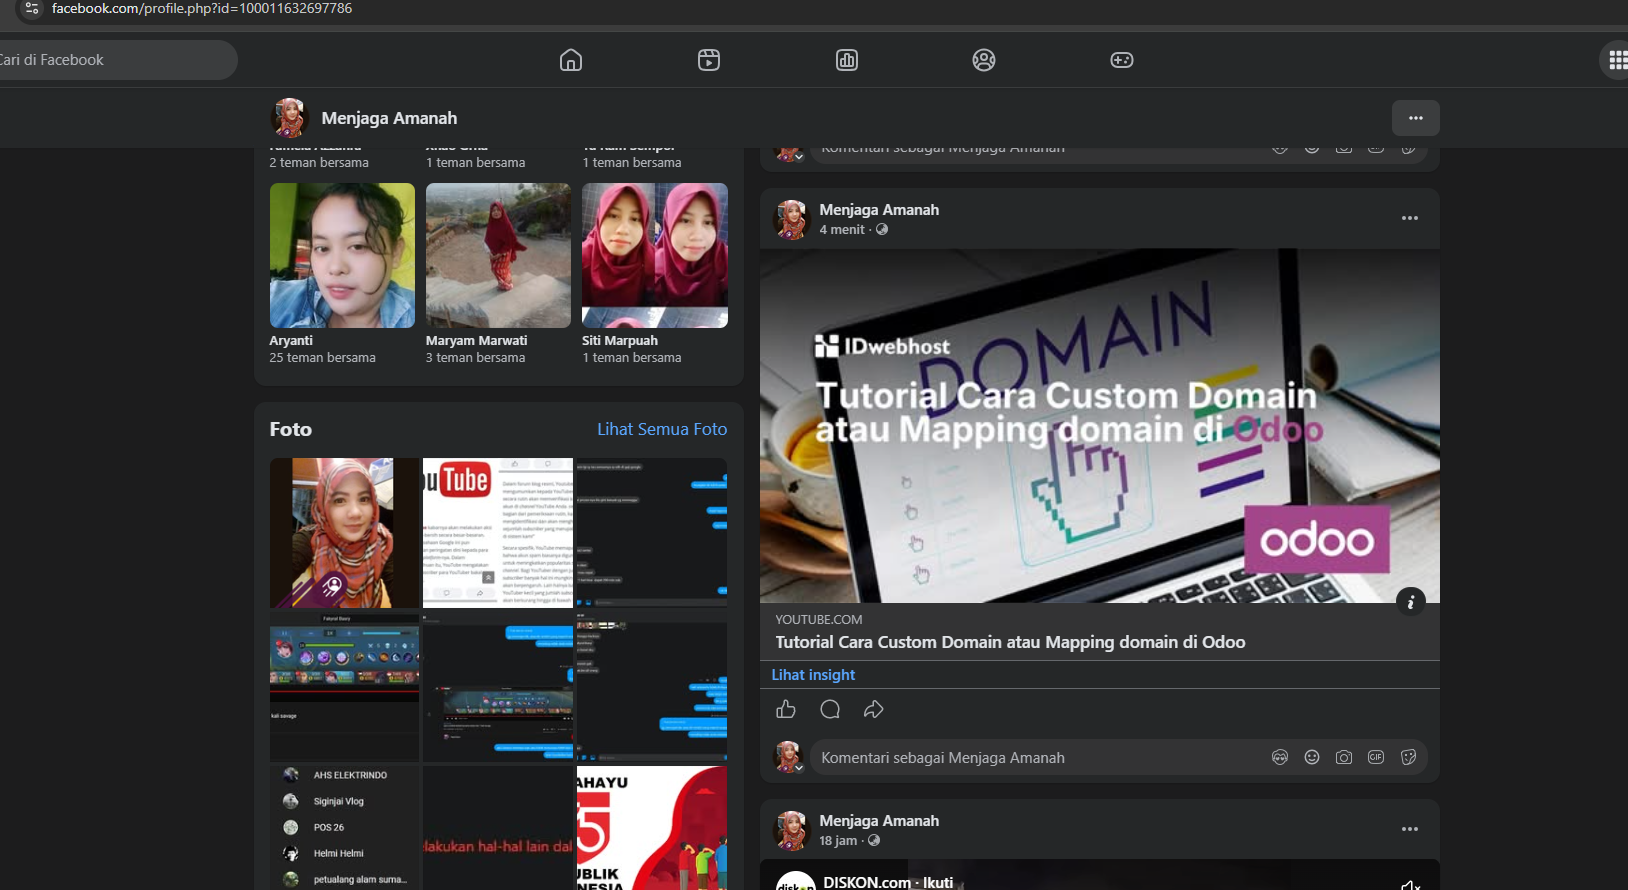Image resolution: width=1628 pixels, height=890 pixels.
Task: Like the Odoo tutorial post
Action: (x=786, y=709)
